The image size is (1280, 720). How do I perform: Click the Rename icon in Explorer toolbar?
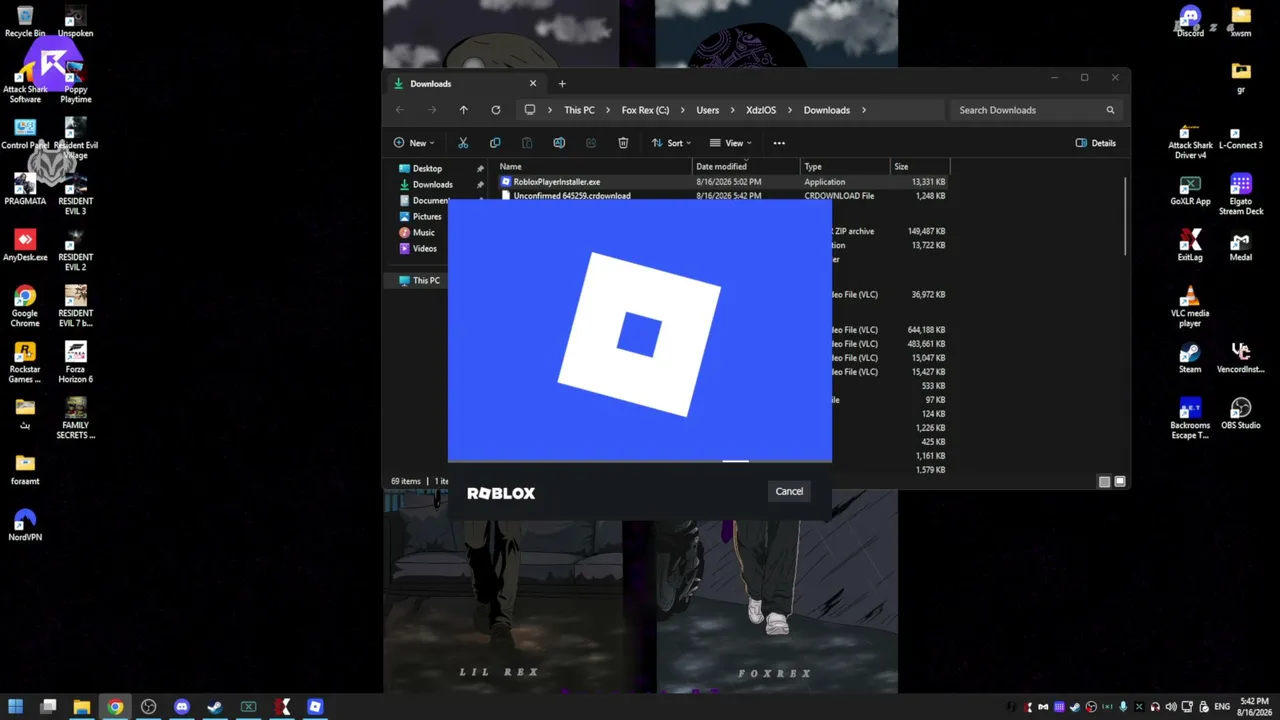point(559,143)
